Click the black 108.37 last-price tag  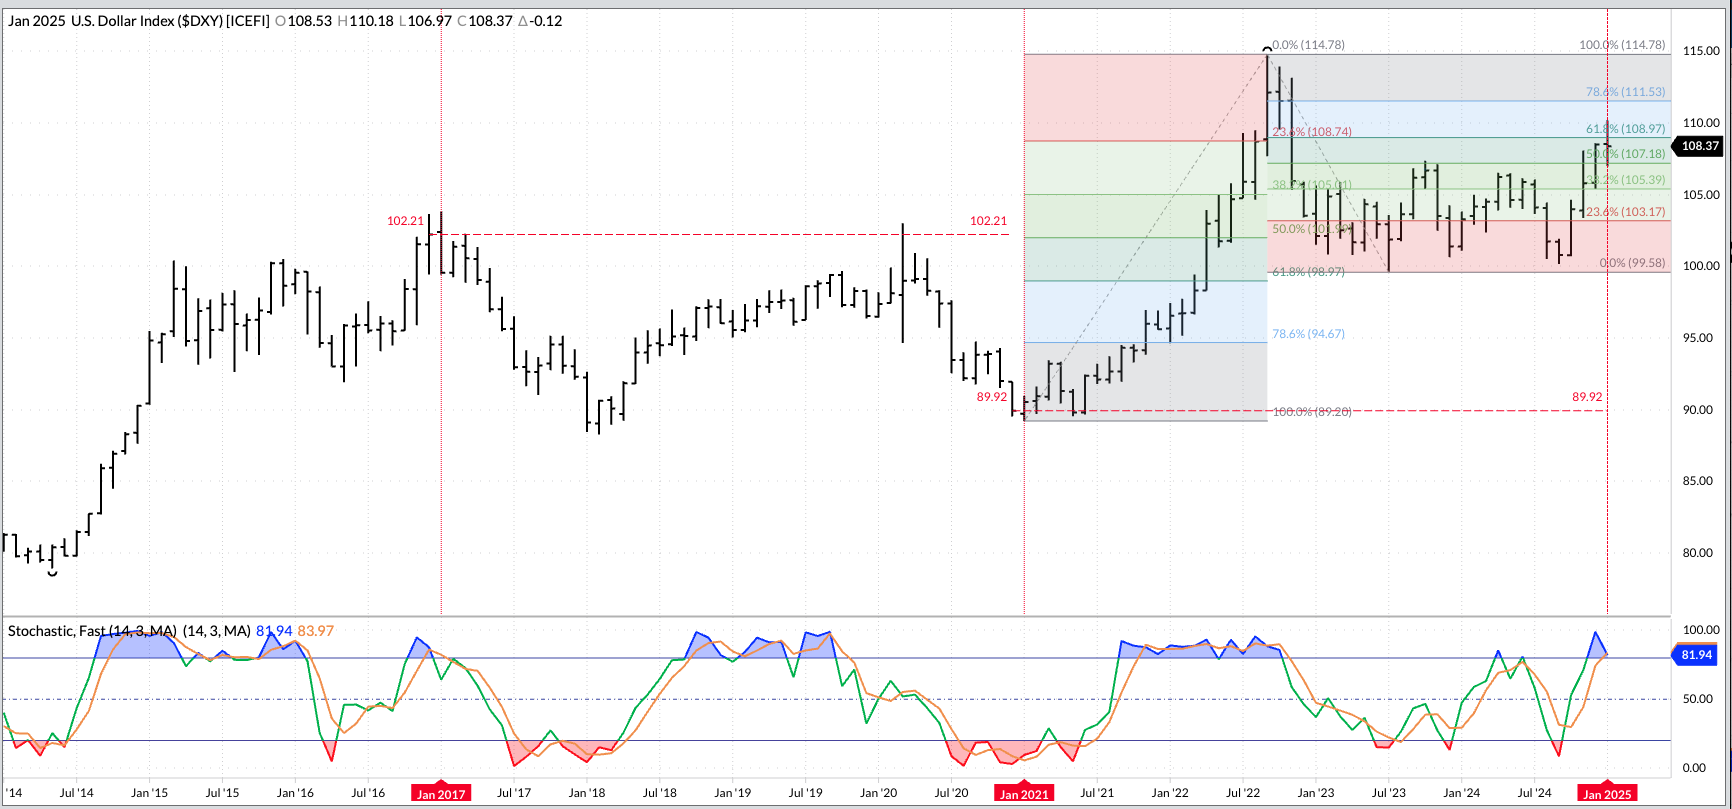pos(1699,146)
